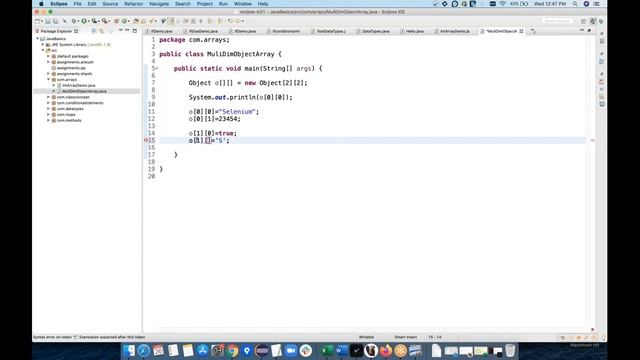
Task: Expand JRE System Library node
Action: 43,44
